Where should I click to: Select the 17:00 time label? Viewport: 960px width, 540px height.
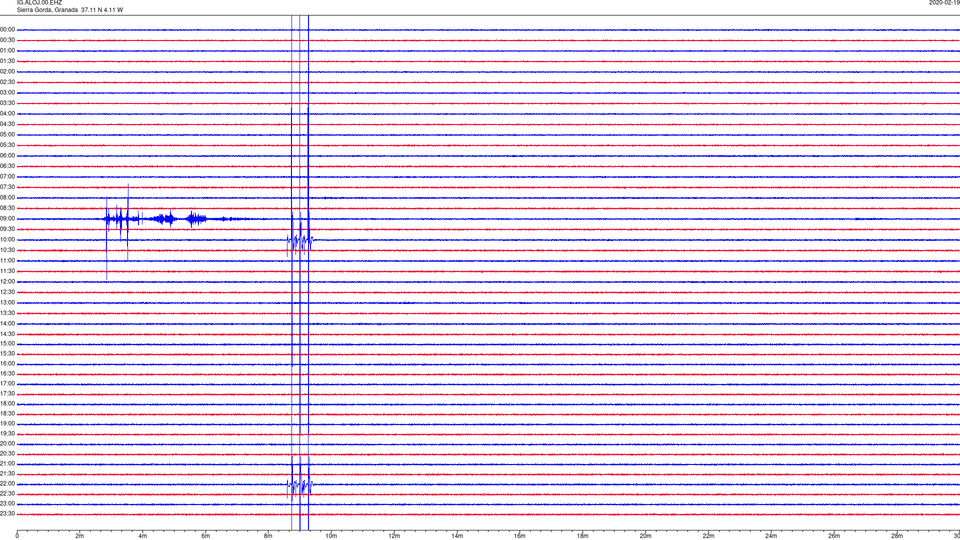point(7,384)
